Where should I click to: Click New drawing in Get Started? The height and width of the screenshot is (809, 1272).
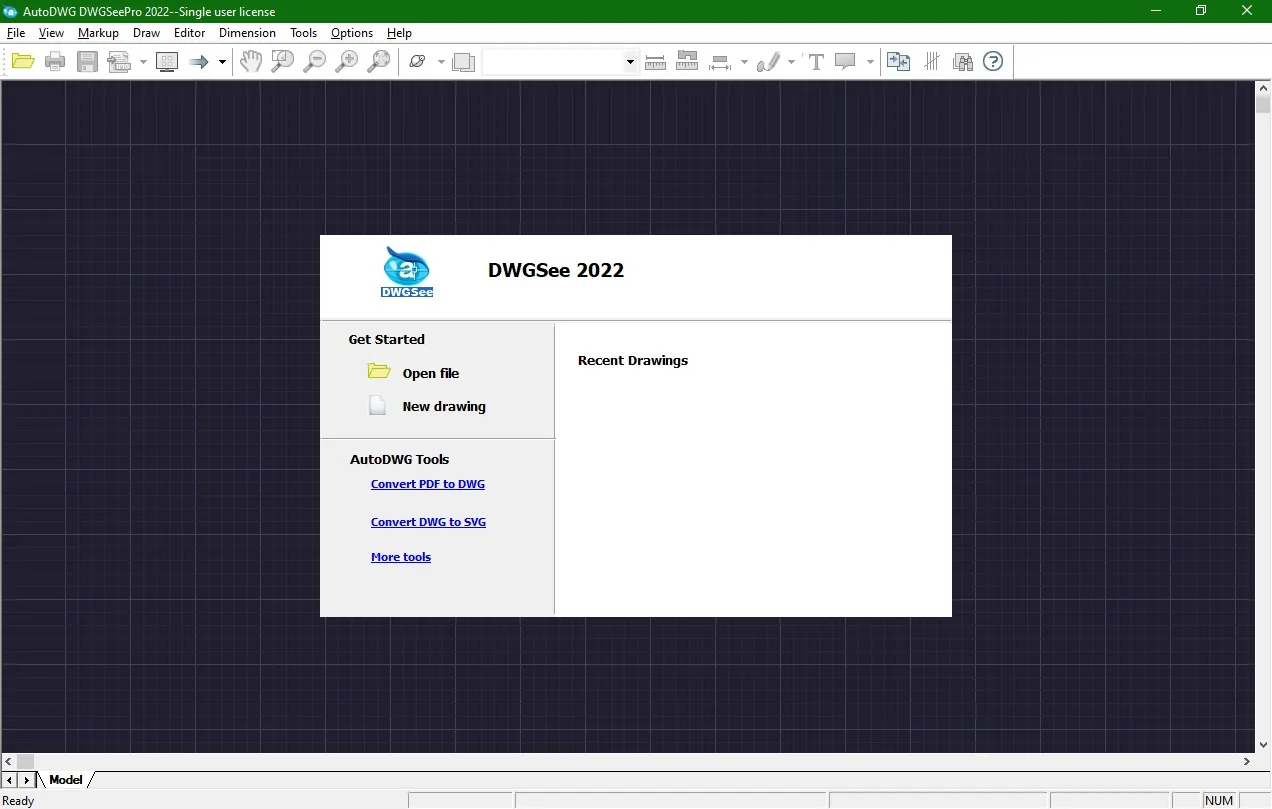[x=444, y=406]
